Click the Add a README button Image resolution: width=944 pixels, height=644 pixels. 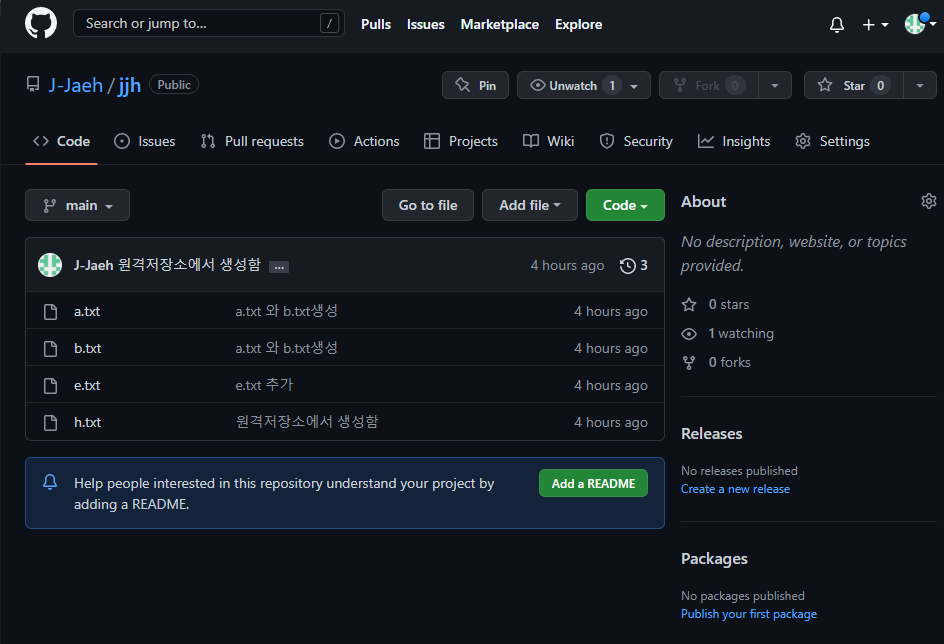click(593, 483)
